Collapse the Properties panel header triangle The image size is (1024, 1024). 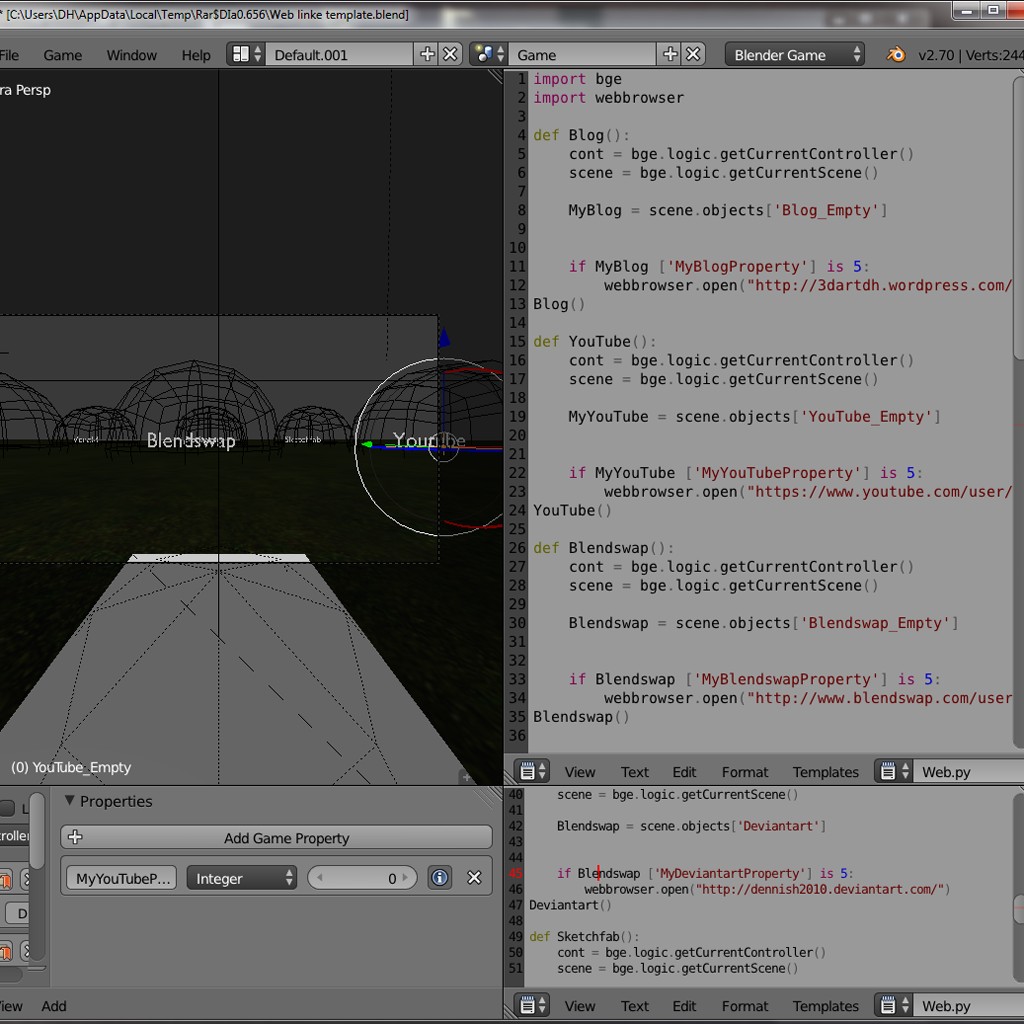click(x=70, y=800)
